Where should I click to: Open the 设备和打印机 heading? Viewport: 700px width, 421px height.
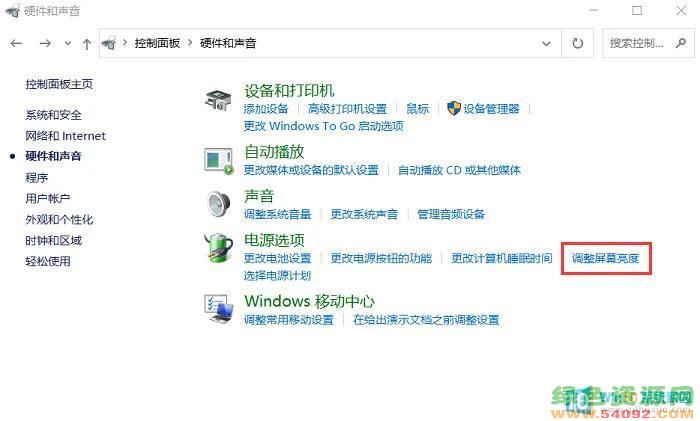[x=289, y=91]
